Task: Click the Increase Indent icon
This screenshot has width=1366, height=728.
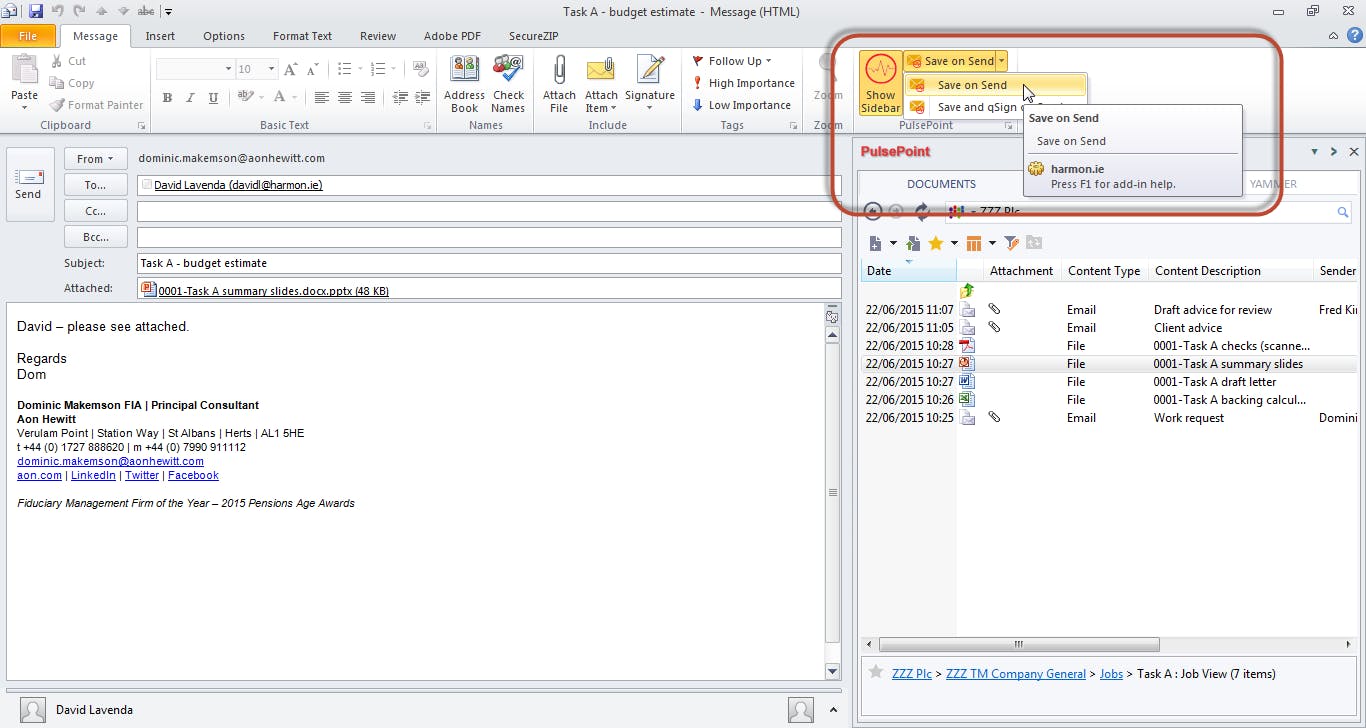Action: coord(421,98)
